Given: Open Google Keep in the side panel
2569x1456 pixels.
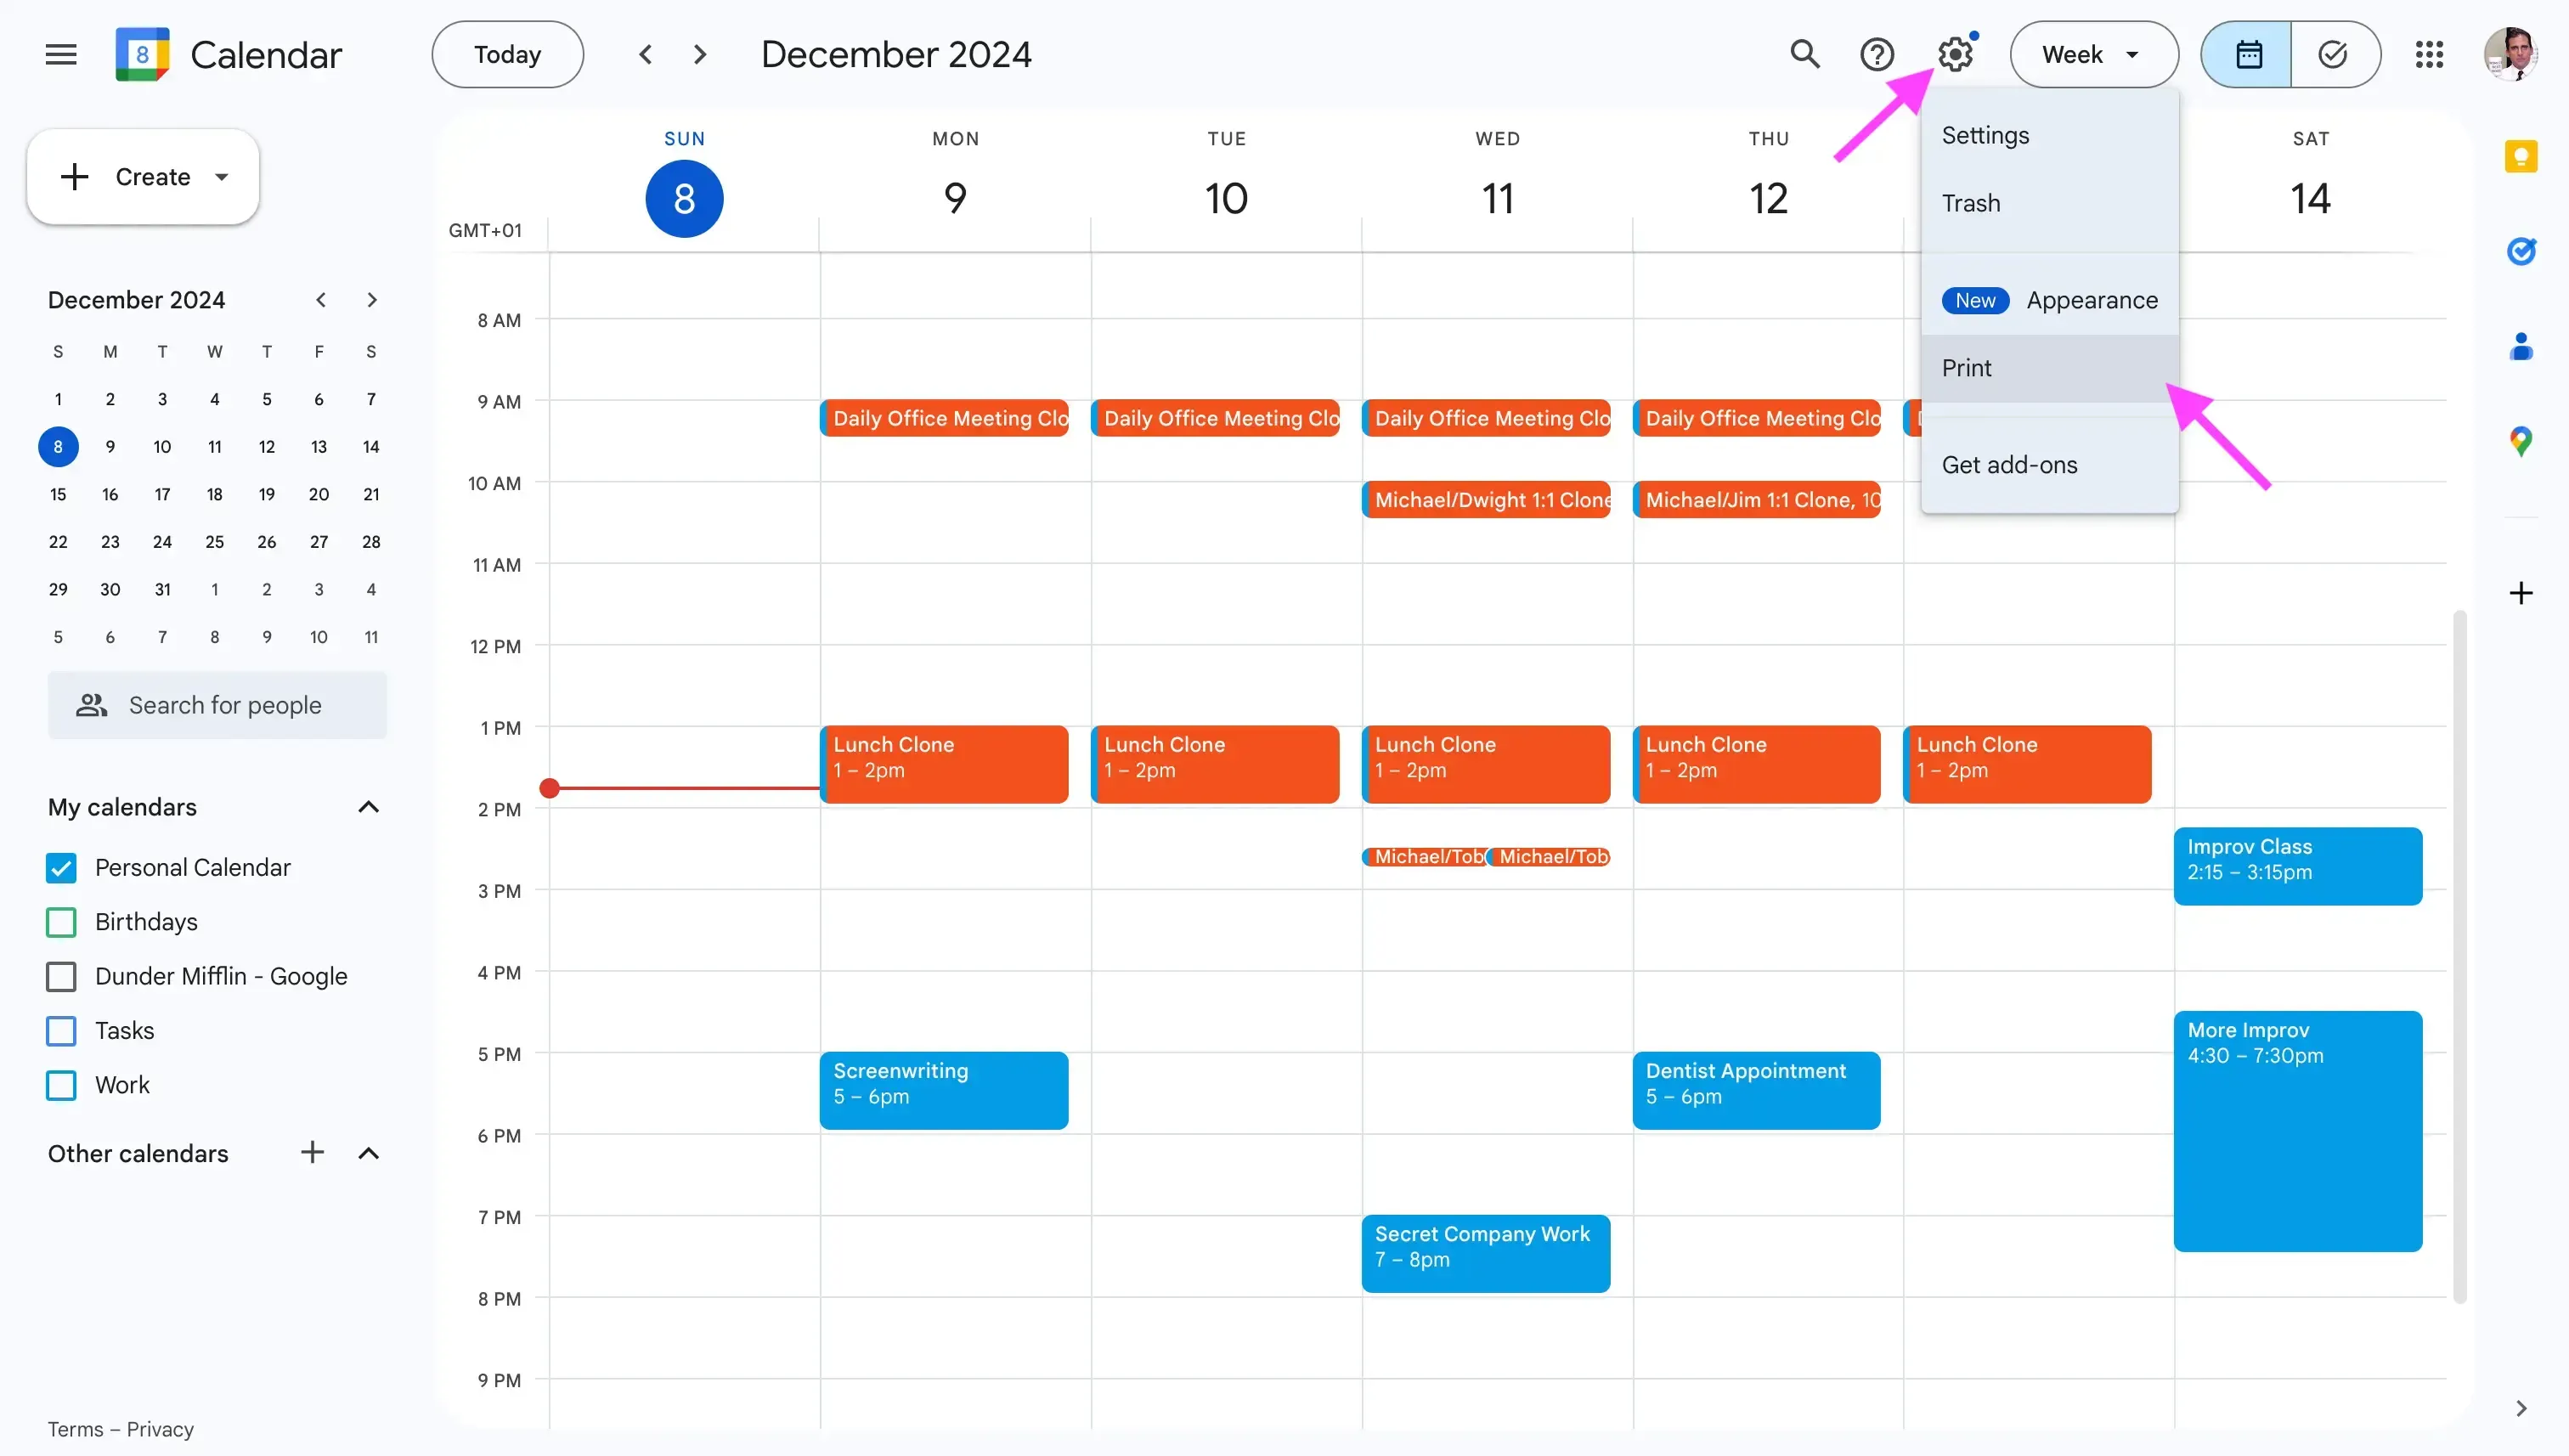Looking at the screenshot, I should click(2523, 156).
